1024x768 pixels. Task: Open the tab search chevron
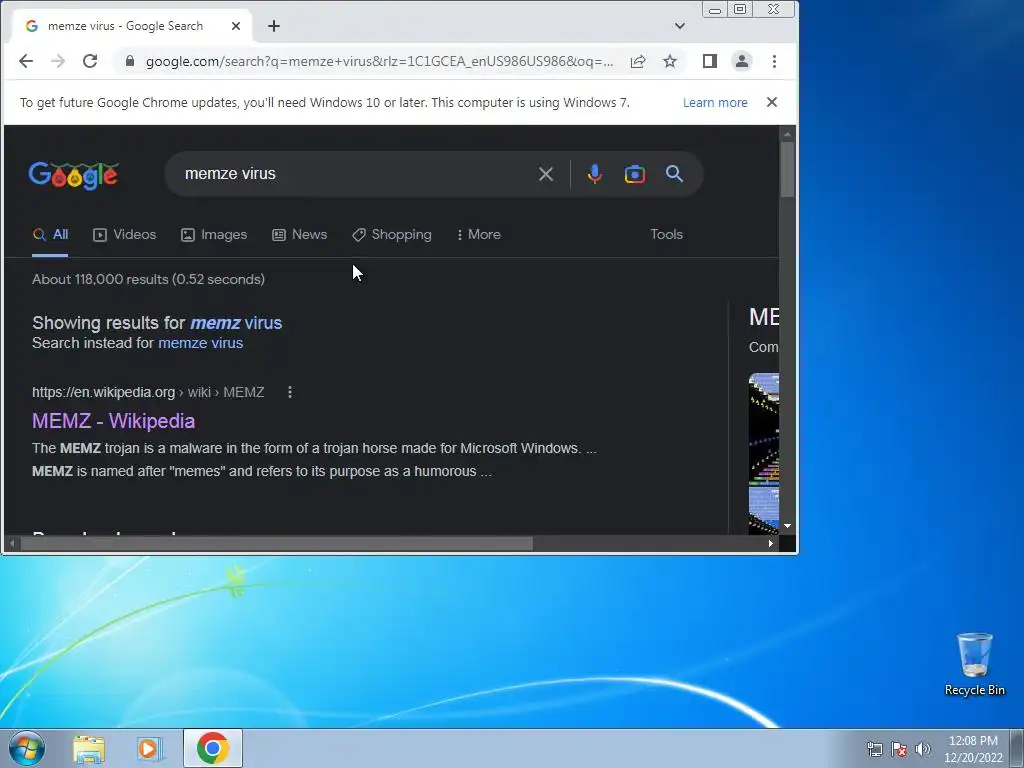tap(680, 26)
